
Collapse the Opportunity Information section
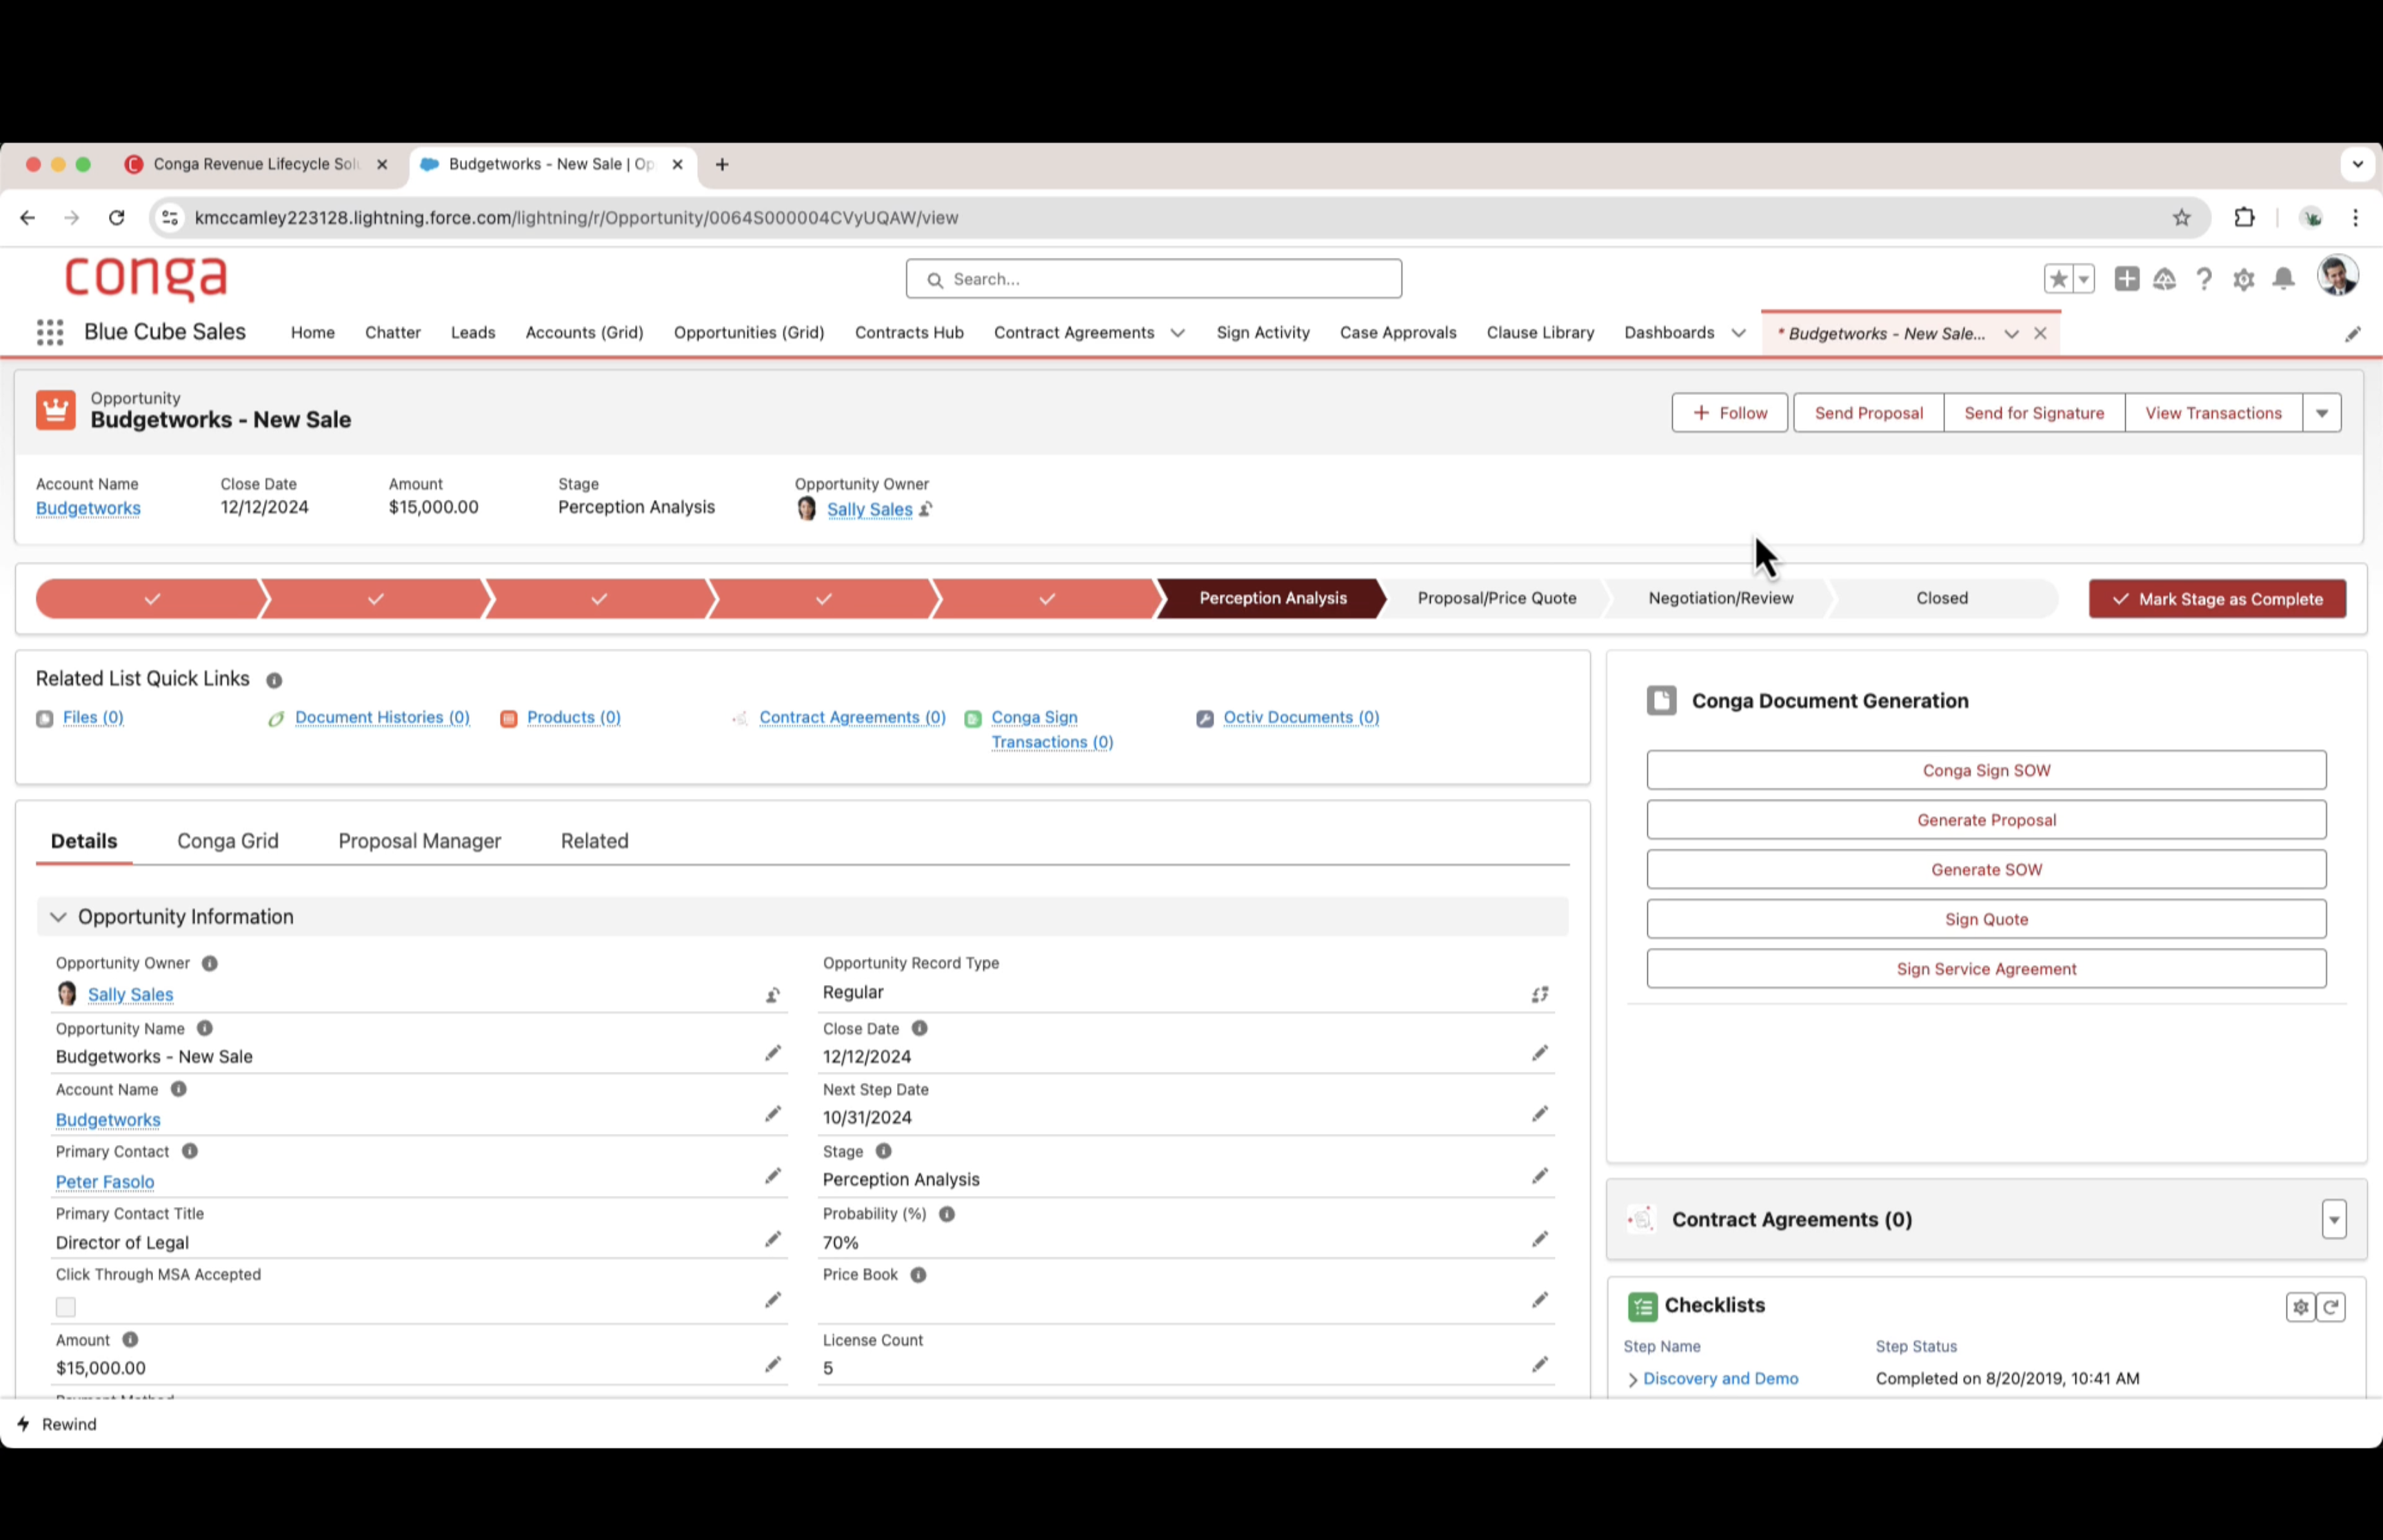[58, 917]
